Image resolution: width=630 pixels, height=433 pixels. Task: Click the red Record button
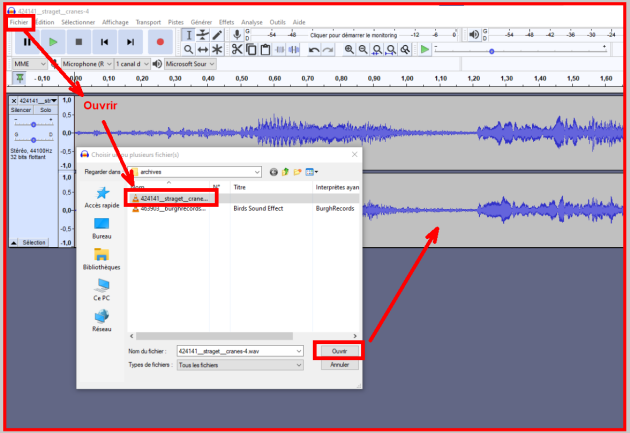point(160,42)
